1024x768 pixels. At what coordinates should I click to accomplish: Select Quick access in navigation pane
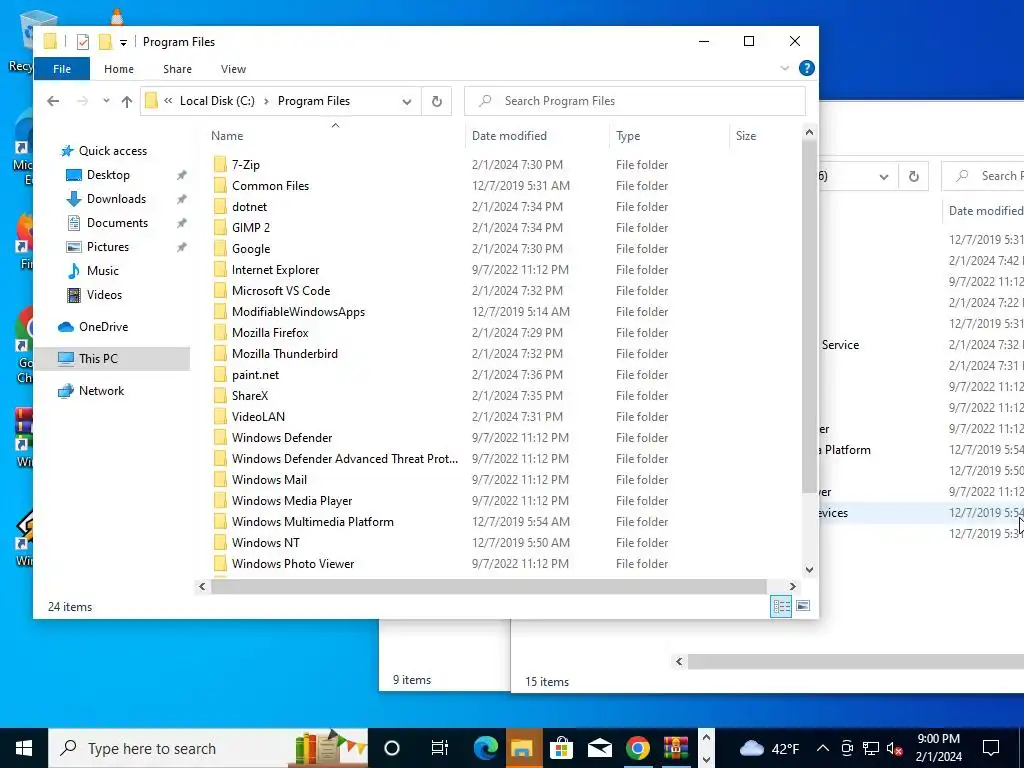112,151
